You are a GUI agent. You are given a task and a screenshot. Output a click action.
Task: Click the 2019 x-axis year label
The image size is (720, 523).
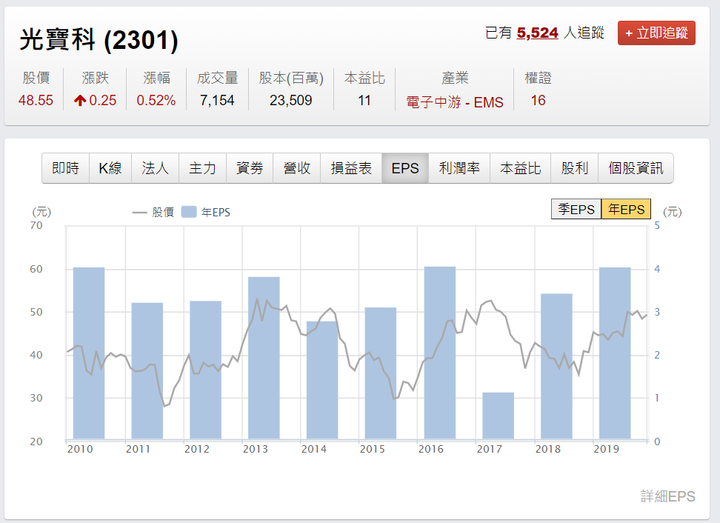pos(606,449)
